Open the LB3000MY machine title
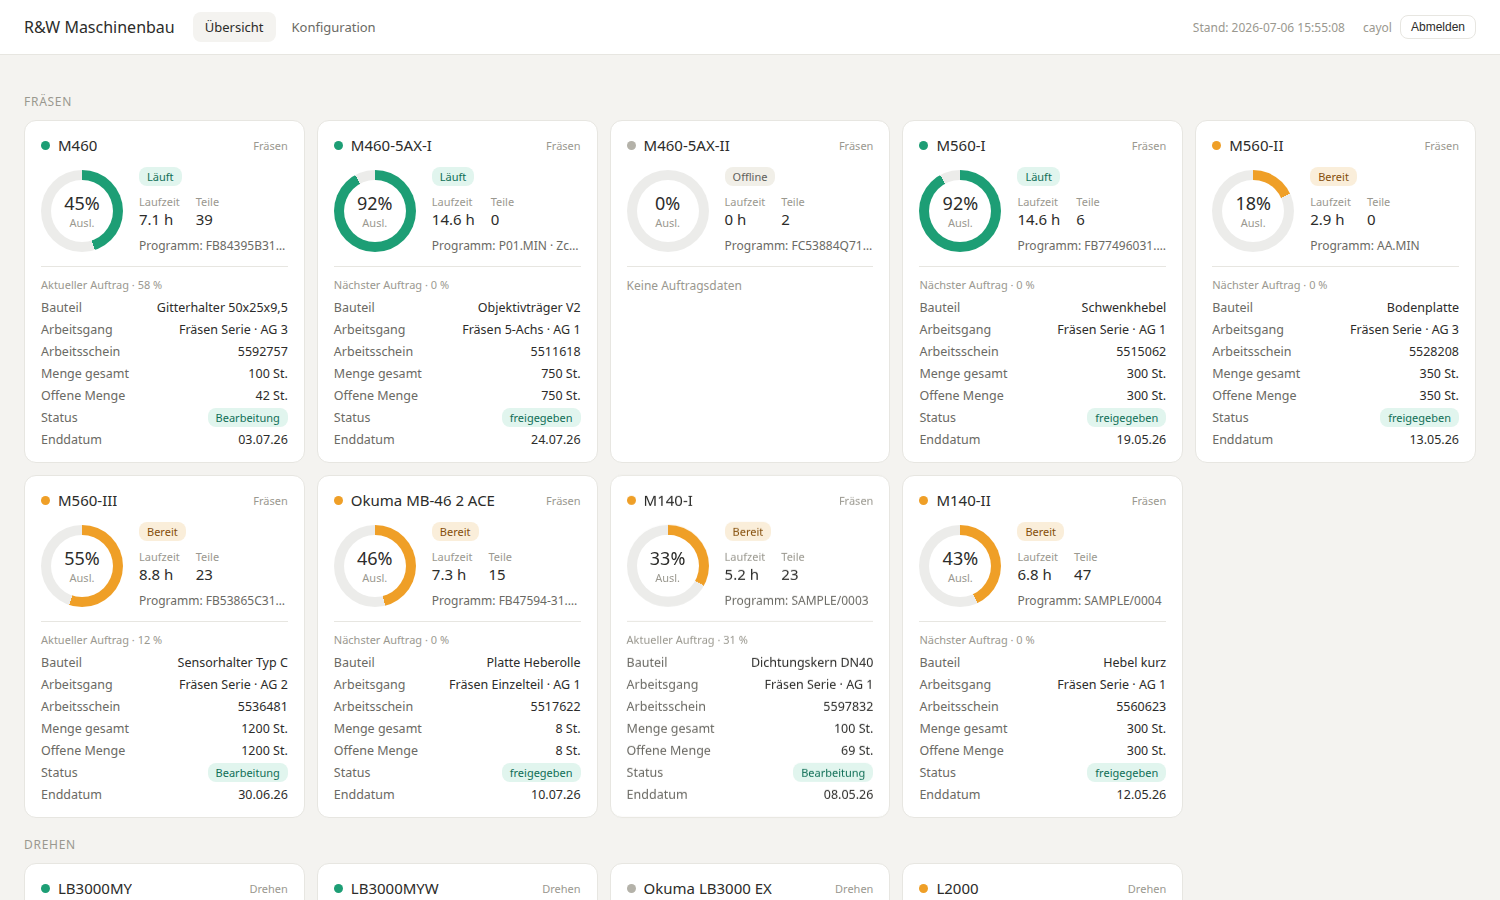This screenshot has width=1500, height=900. (95, 888)
